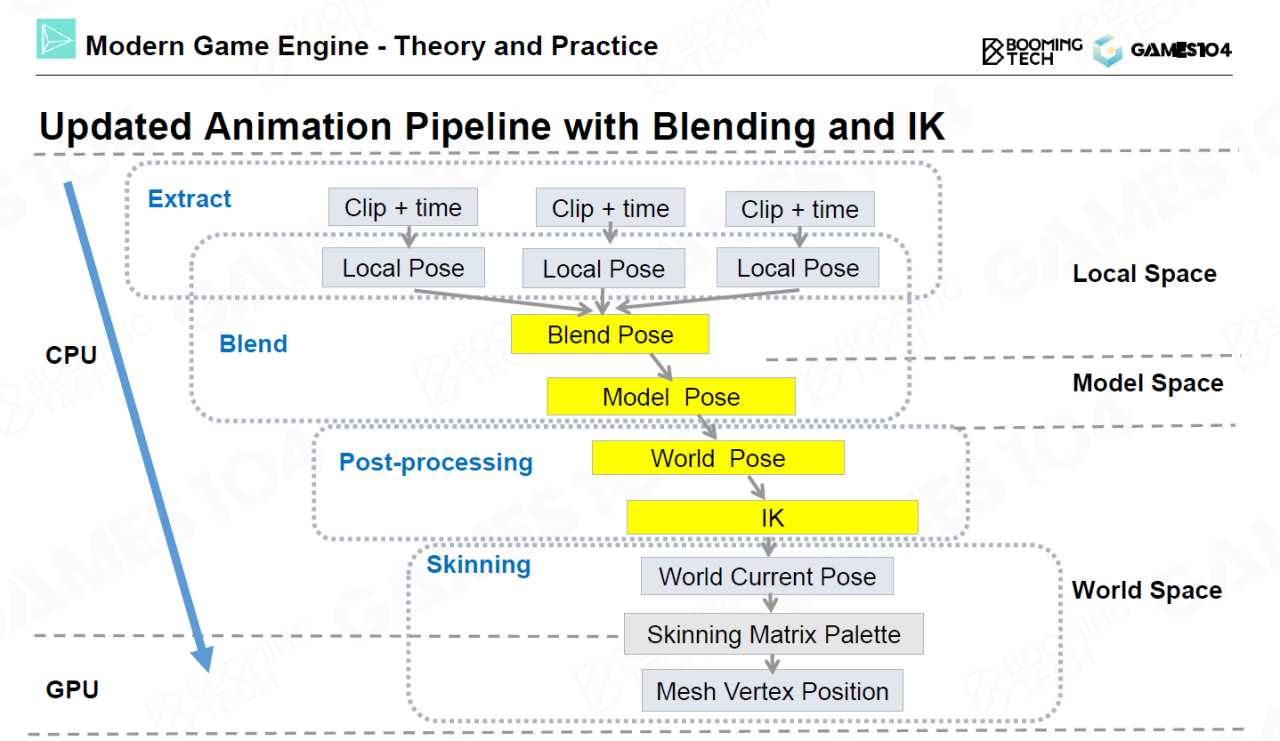Select the World Current Pose box
The width and height of the screenshot is (1280, 741).
767,577
